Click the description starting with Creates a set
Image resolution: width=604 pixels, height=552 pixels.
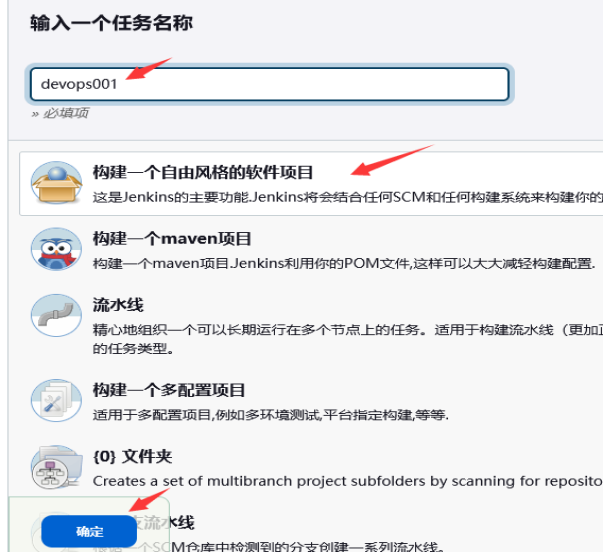pyautogui.click(x=347, y=481)
